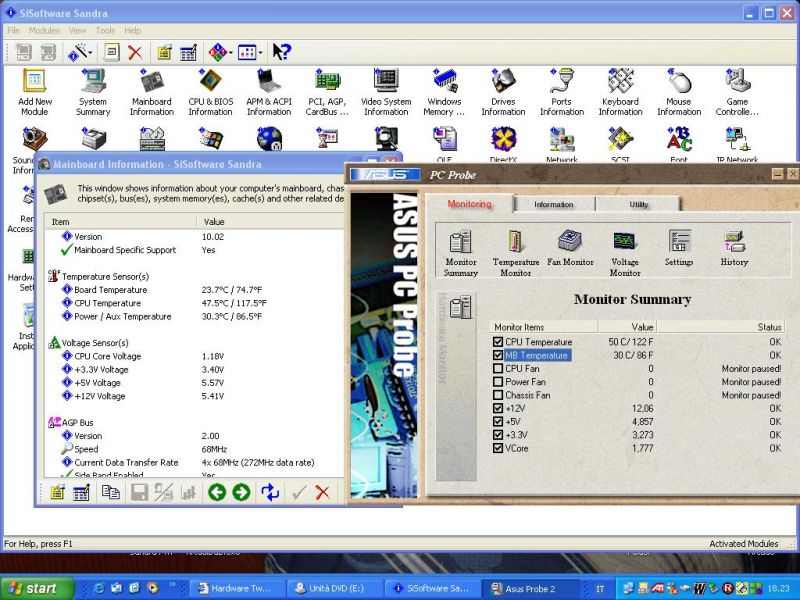Open PCI, AGP, CardBus module
Image resolution: width=800 pixels, height=600 pixels.
click(327, 92)
